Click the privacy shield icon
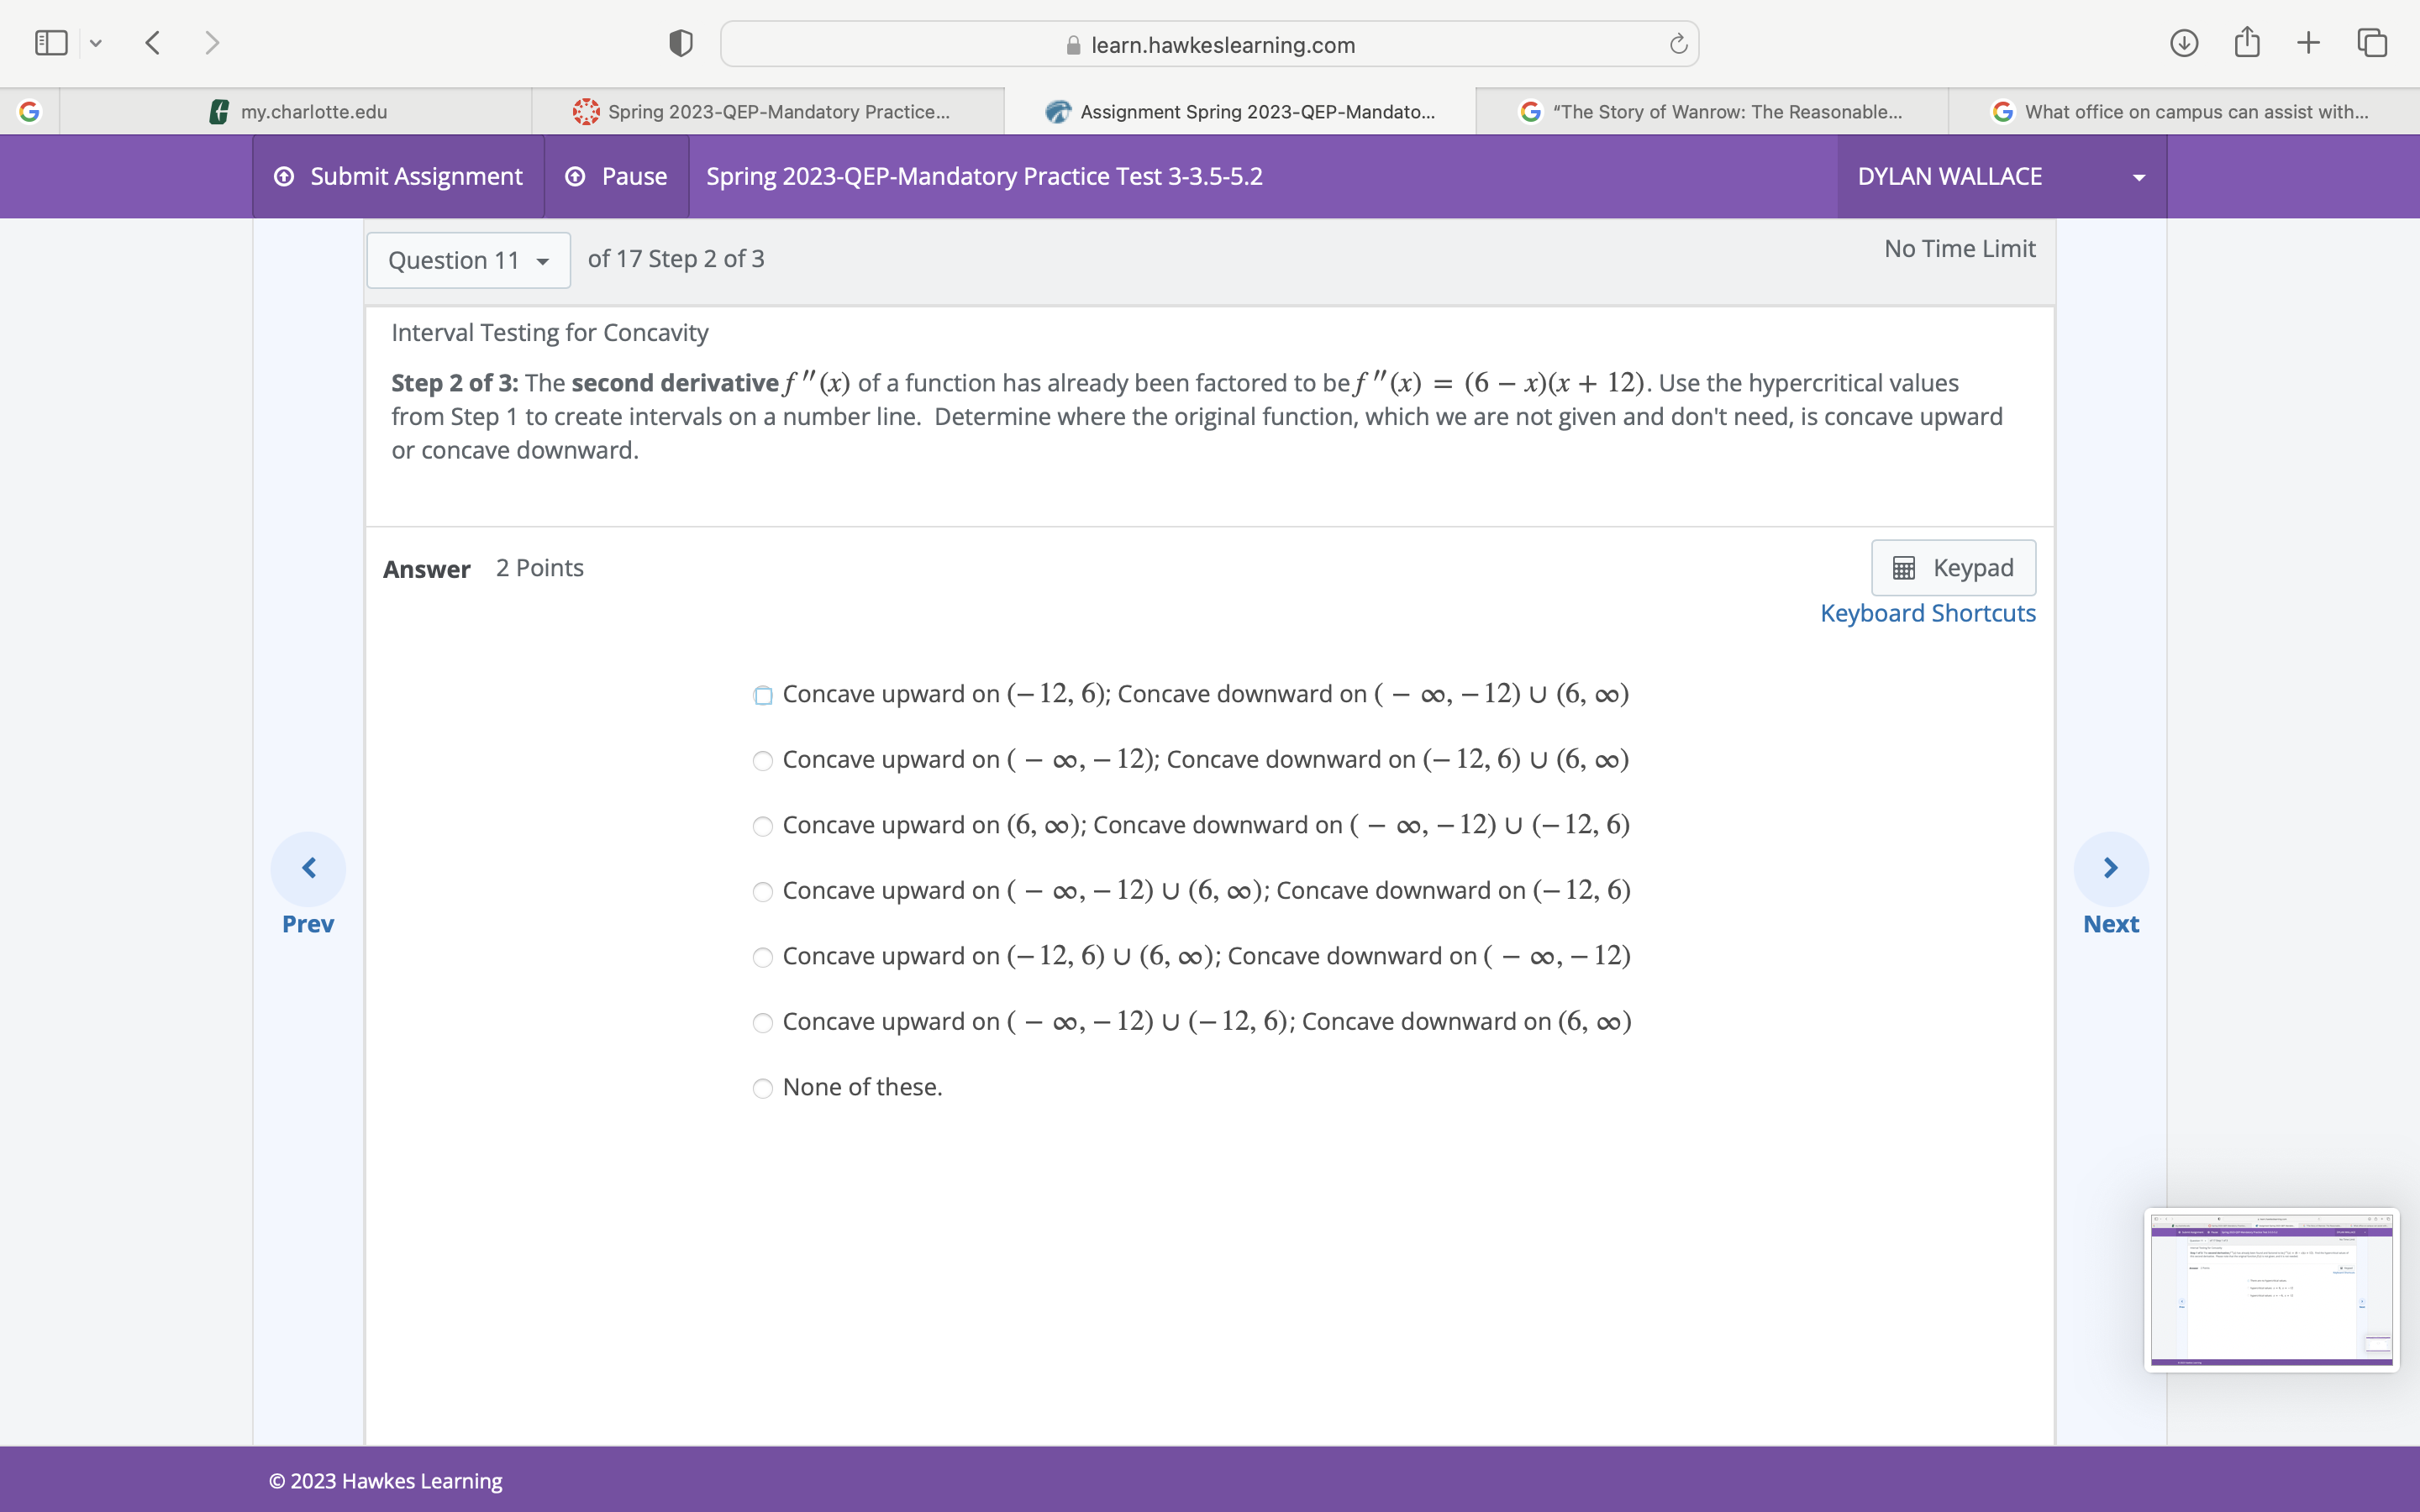Viewport: 2420px width, 1512px height. [x=680, y=43]
